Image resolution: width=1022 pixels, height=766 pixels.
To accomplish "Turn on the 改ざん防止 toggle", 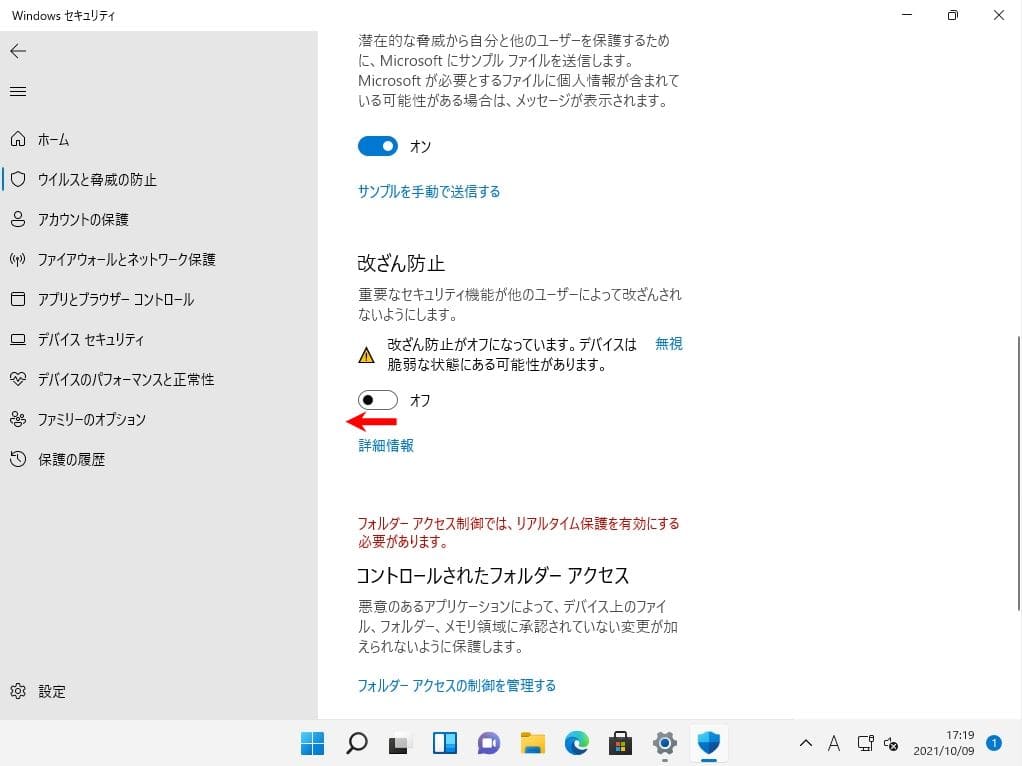I will pos(377,400).
